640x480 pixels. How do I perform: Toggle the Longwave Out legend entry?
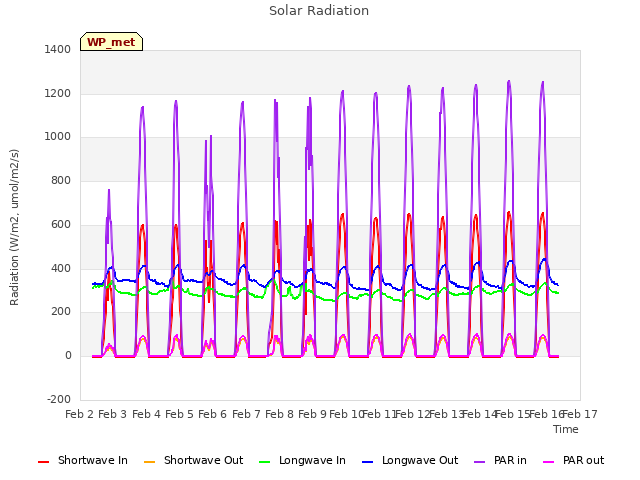410,460
